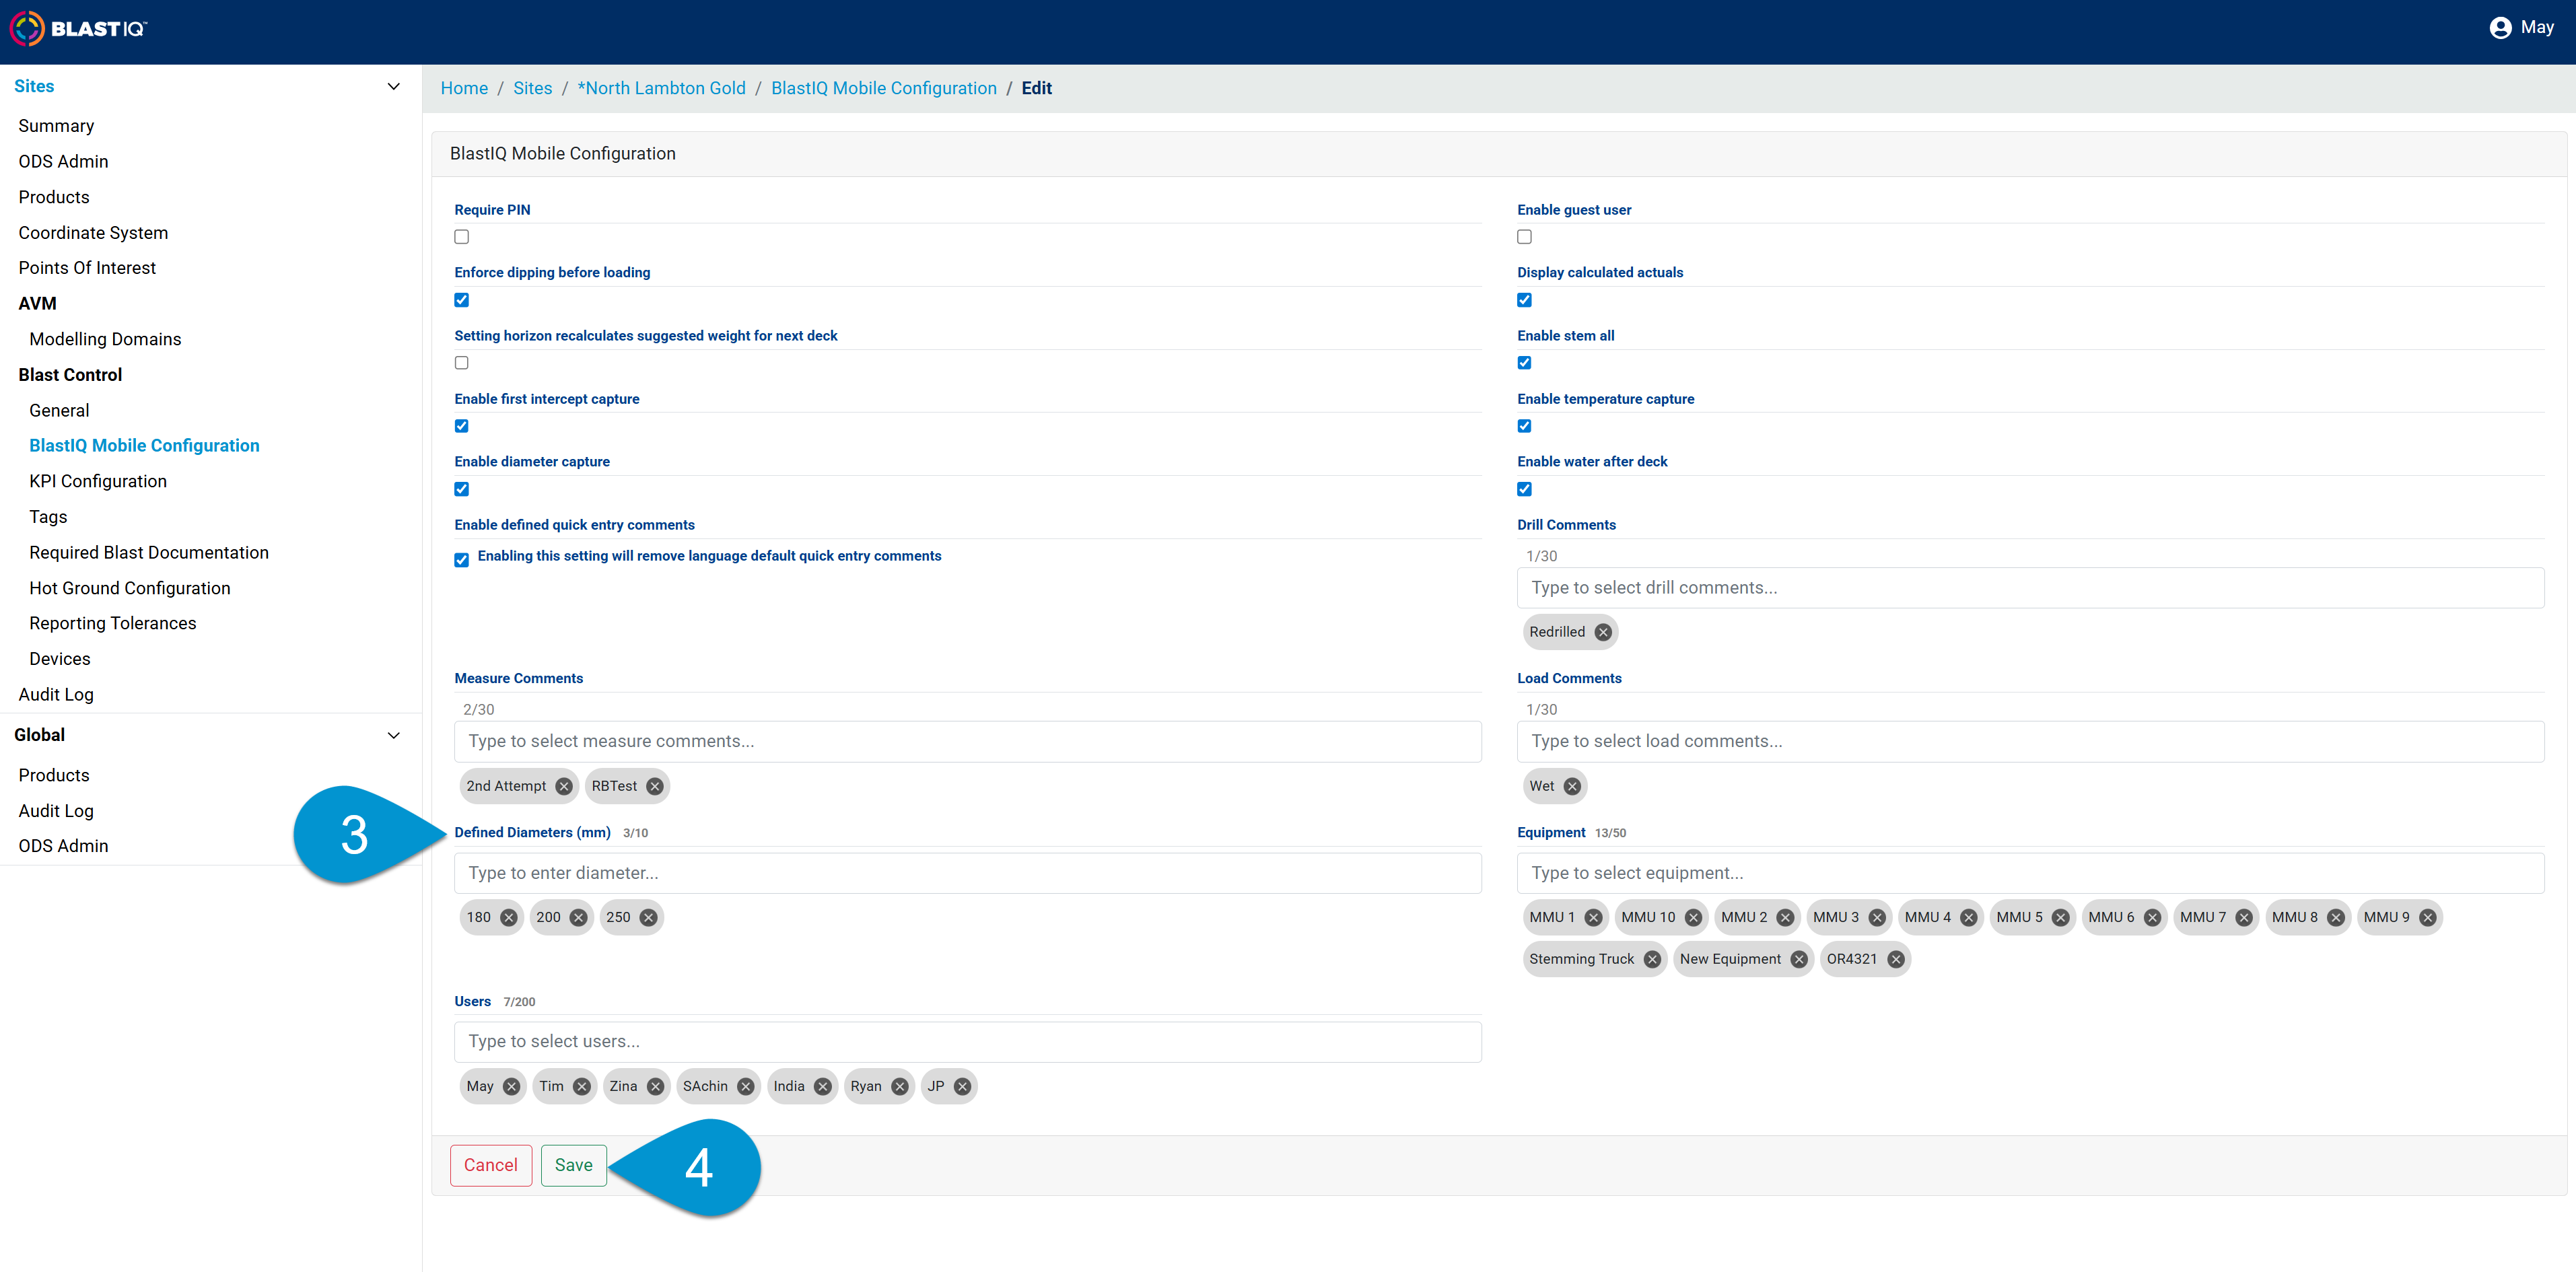Remove the RBTest measure comment
Viewport: 2576px width, 1272px height.
pyautogui.click(x=655, y=786)
